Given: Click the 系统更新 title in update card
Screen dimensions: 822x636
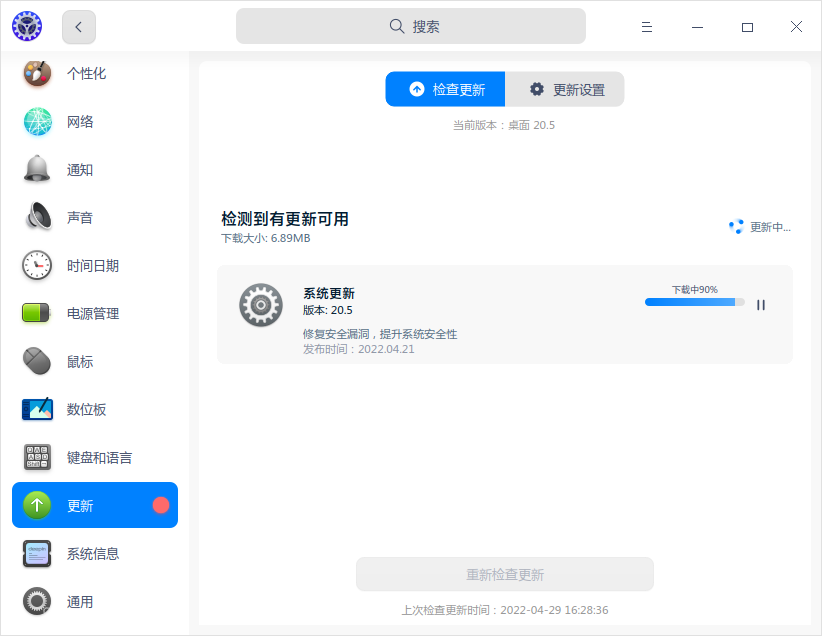Looking at the screenshot, I should [329, 293].
